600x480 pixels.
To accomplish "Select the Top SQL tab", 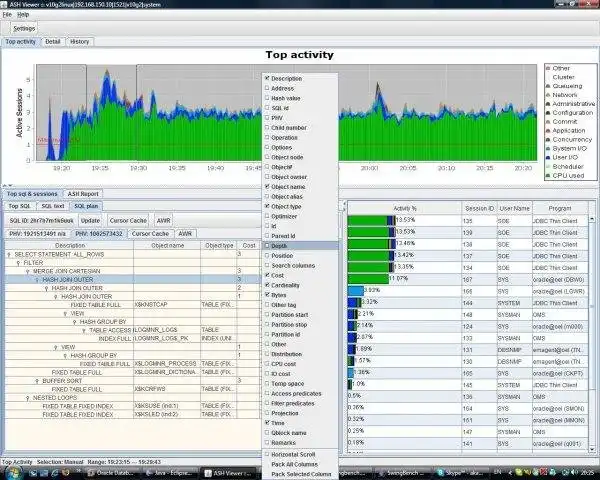I will coord(20,206).
